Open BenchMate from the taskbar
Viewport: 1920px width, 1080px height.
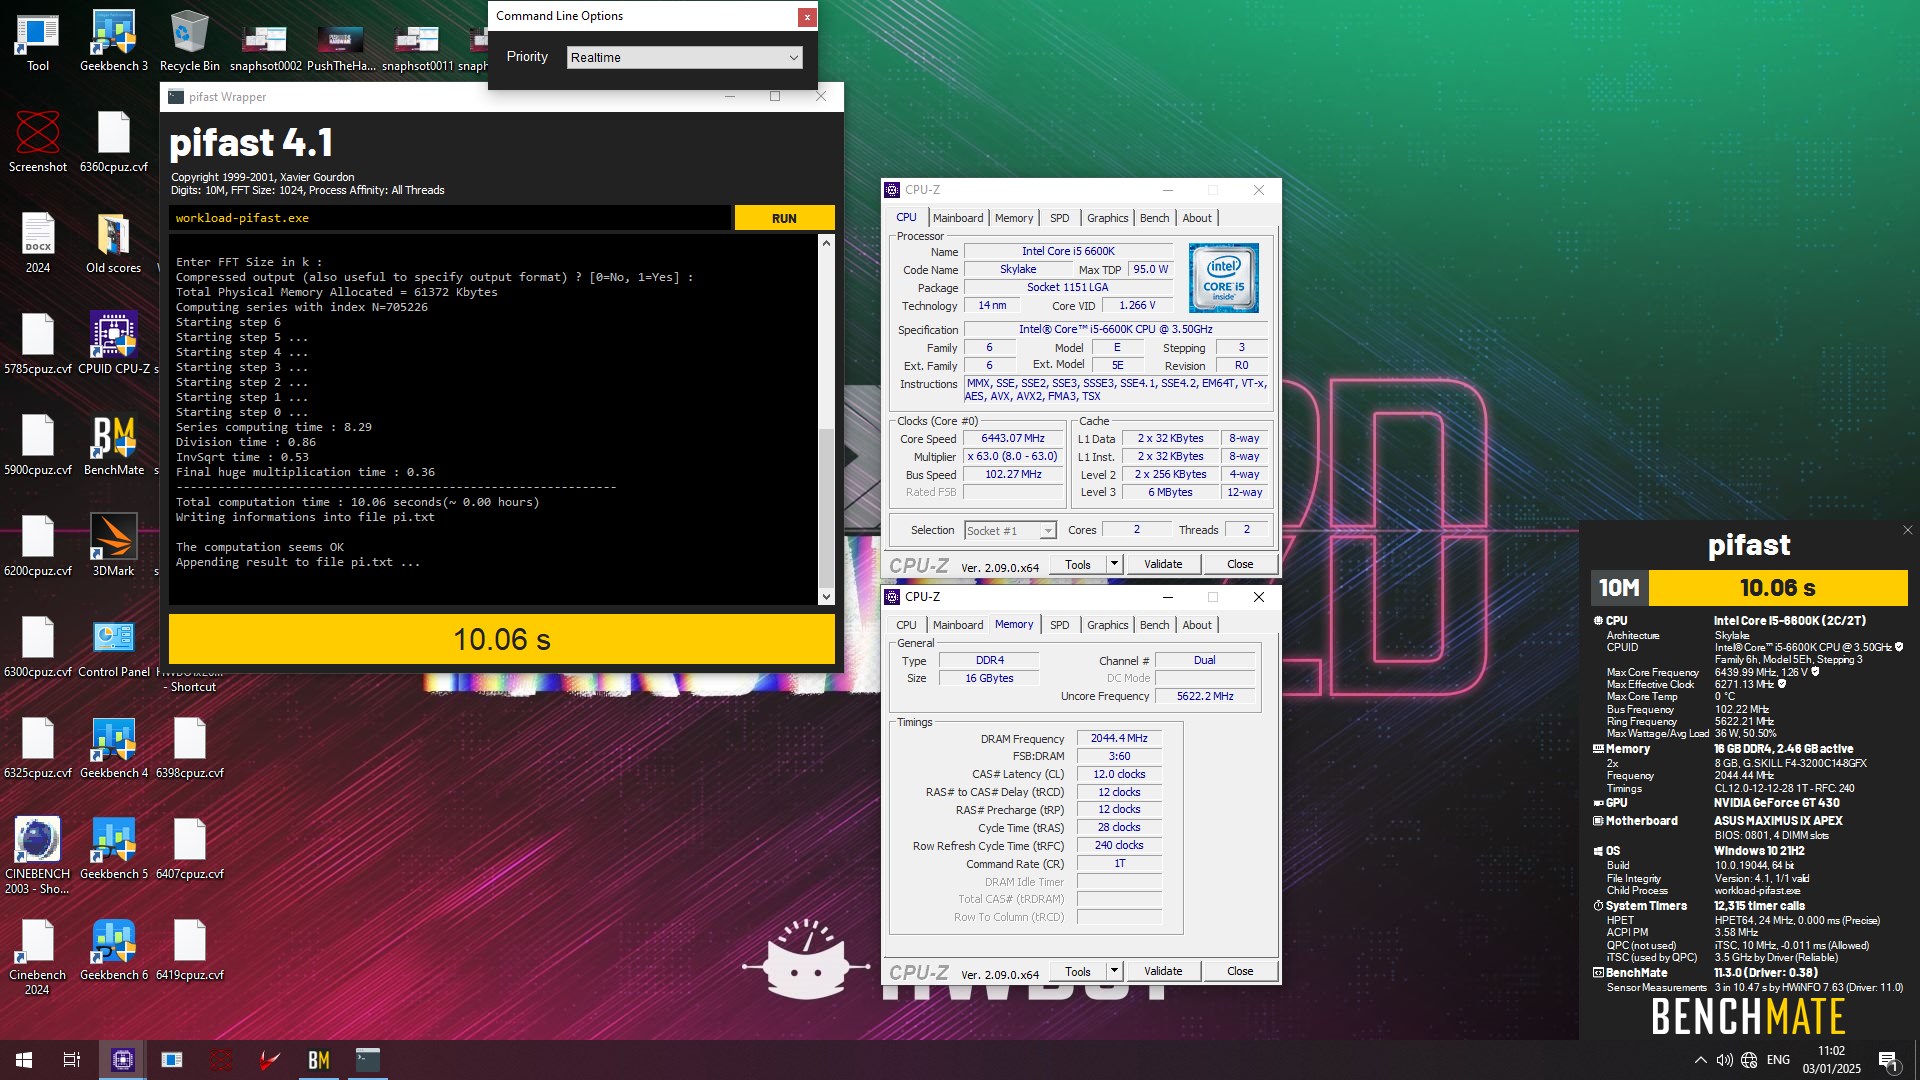[319, 1060]
